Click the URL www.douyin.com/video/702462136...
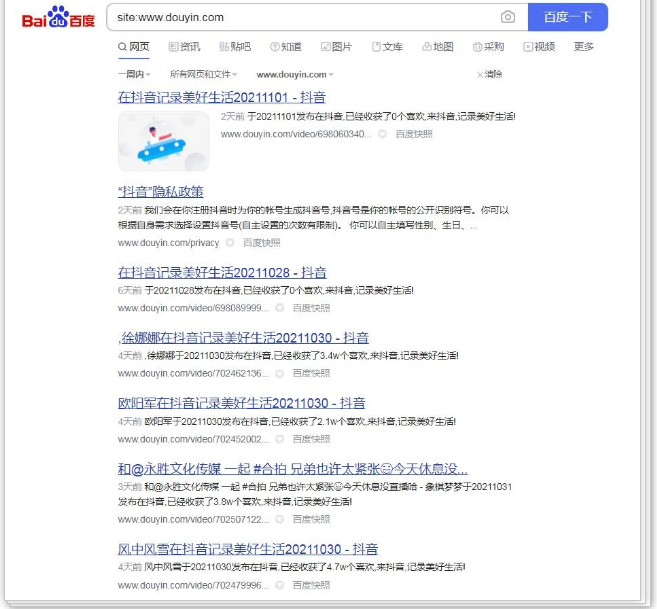 193,373
